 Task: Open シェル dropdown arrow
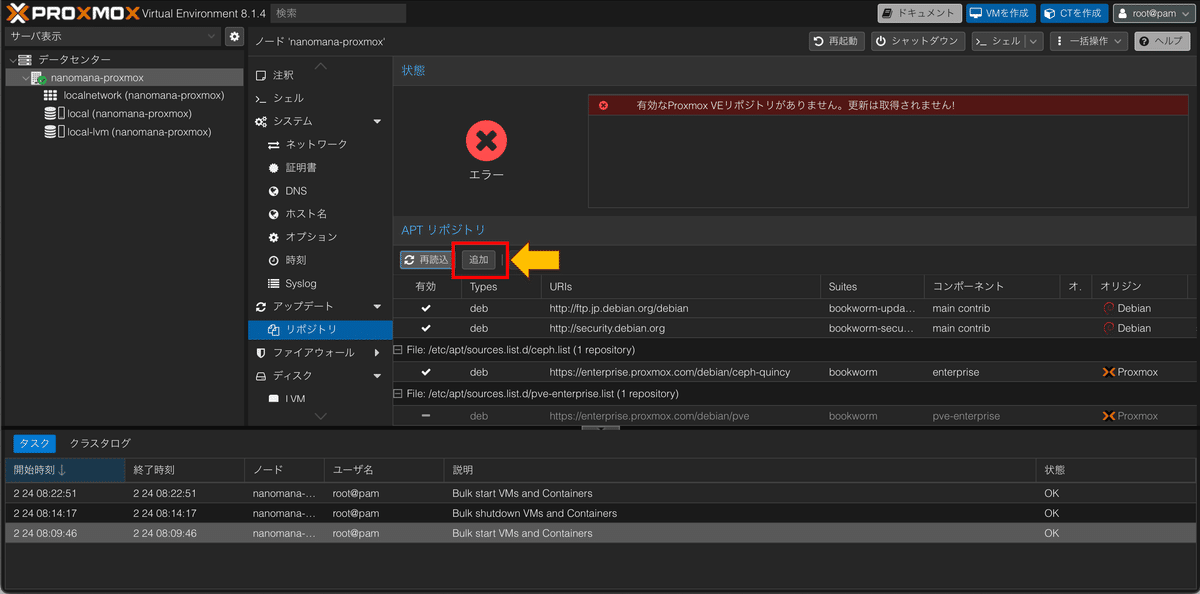pos(1033,41)
